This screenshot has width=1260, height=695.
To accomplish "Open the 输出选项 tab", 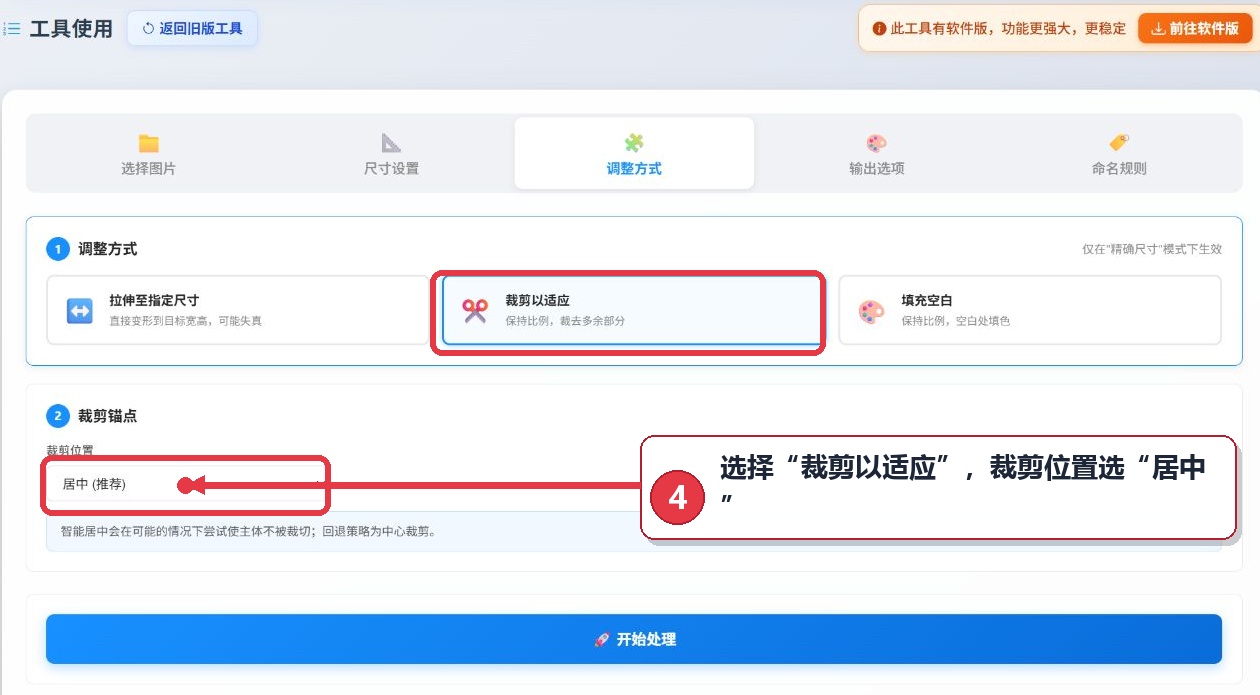I will pos(877,154).
